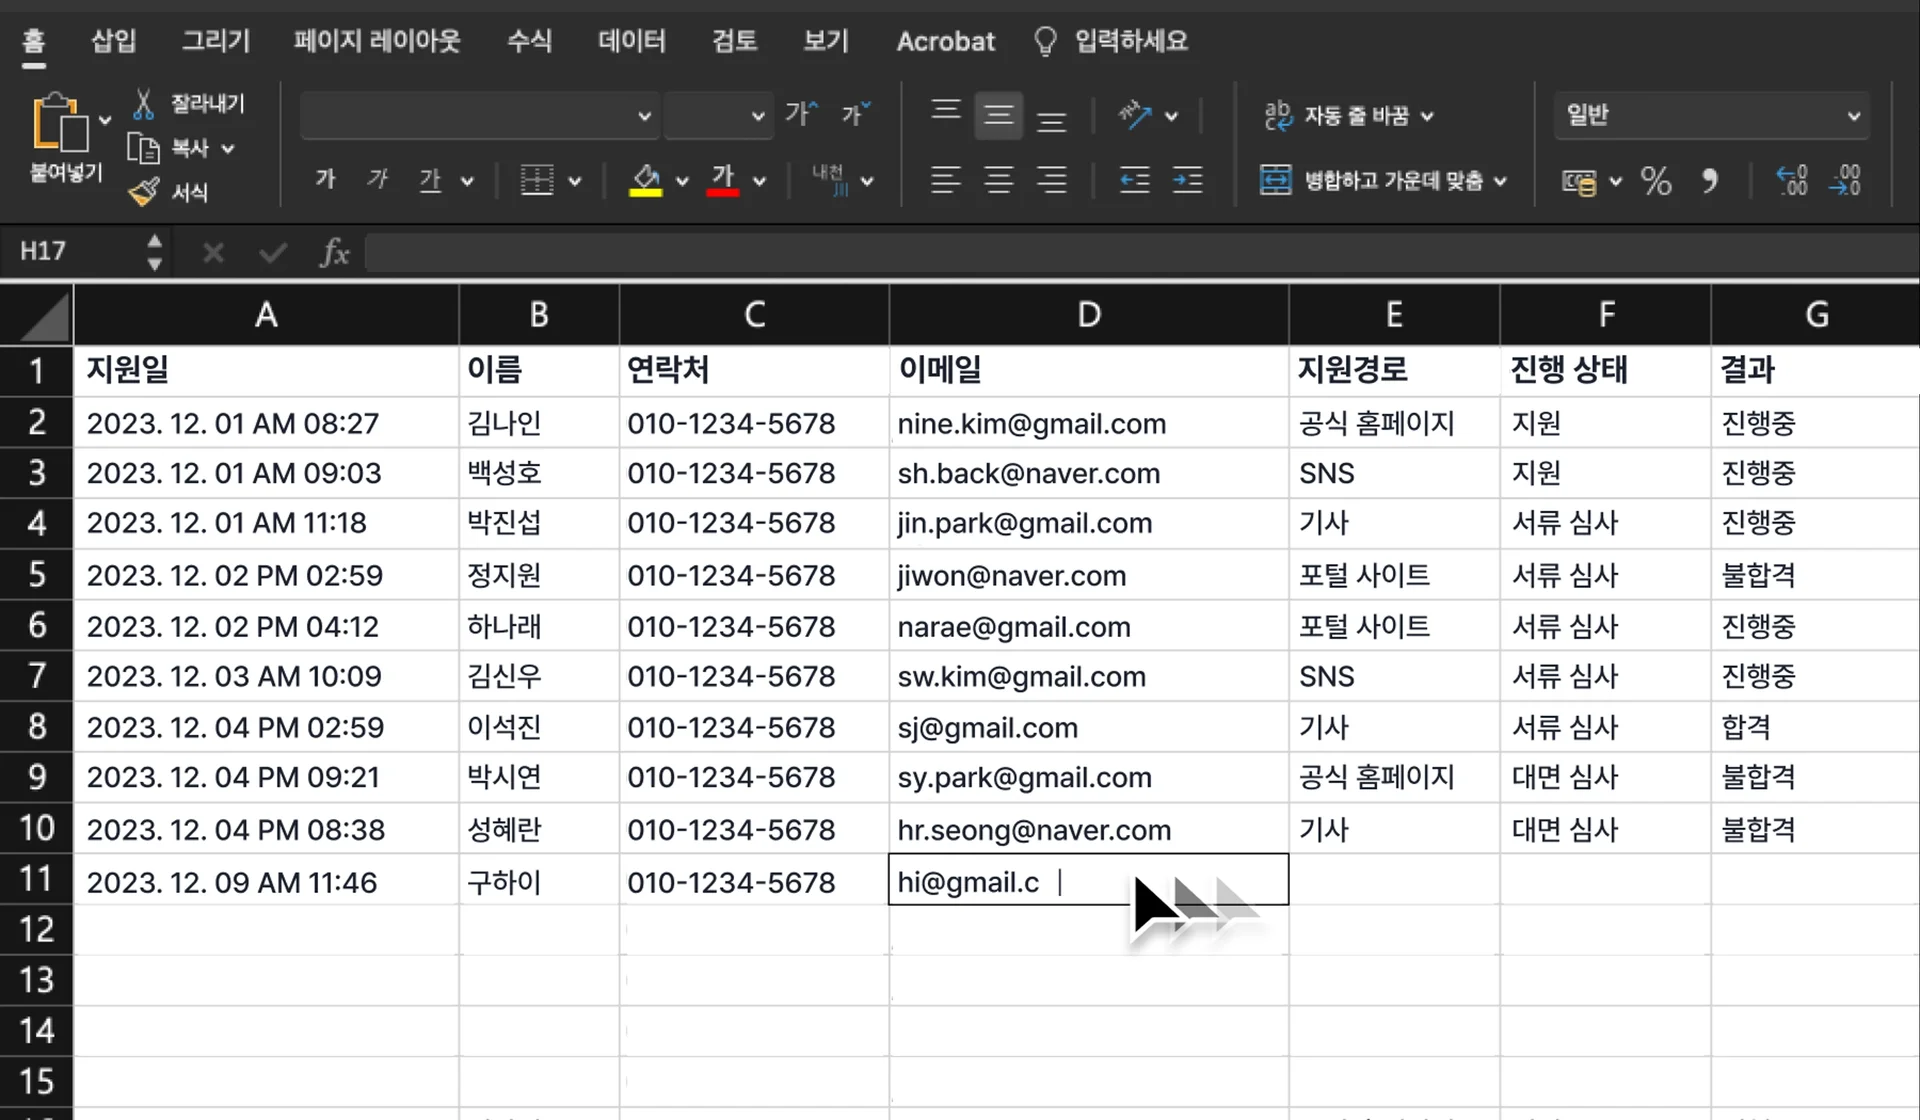Image resolution: width=1920 pixels, height=1120 pixels.
Task: Expand the border style dropdown arrow
Action: pos(576,181)
